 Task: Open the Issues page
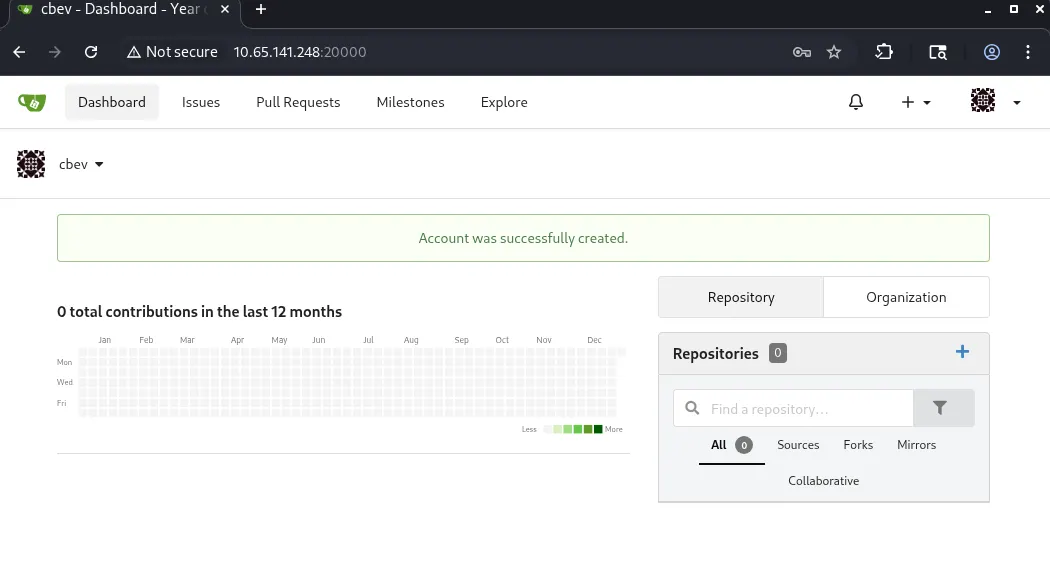201,102
